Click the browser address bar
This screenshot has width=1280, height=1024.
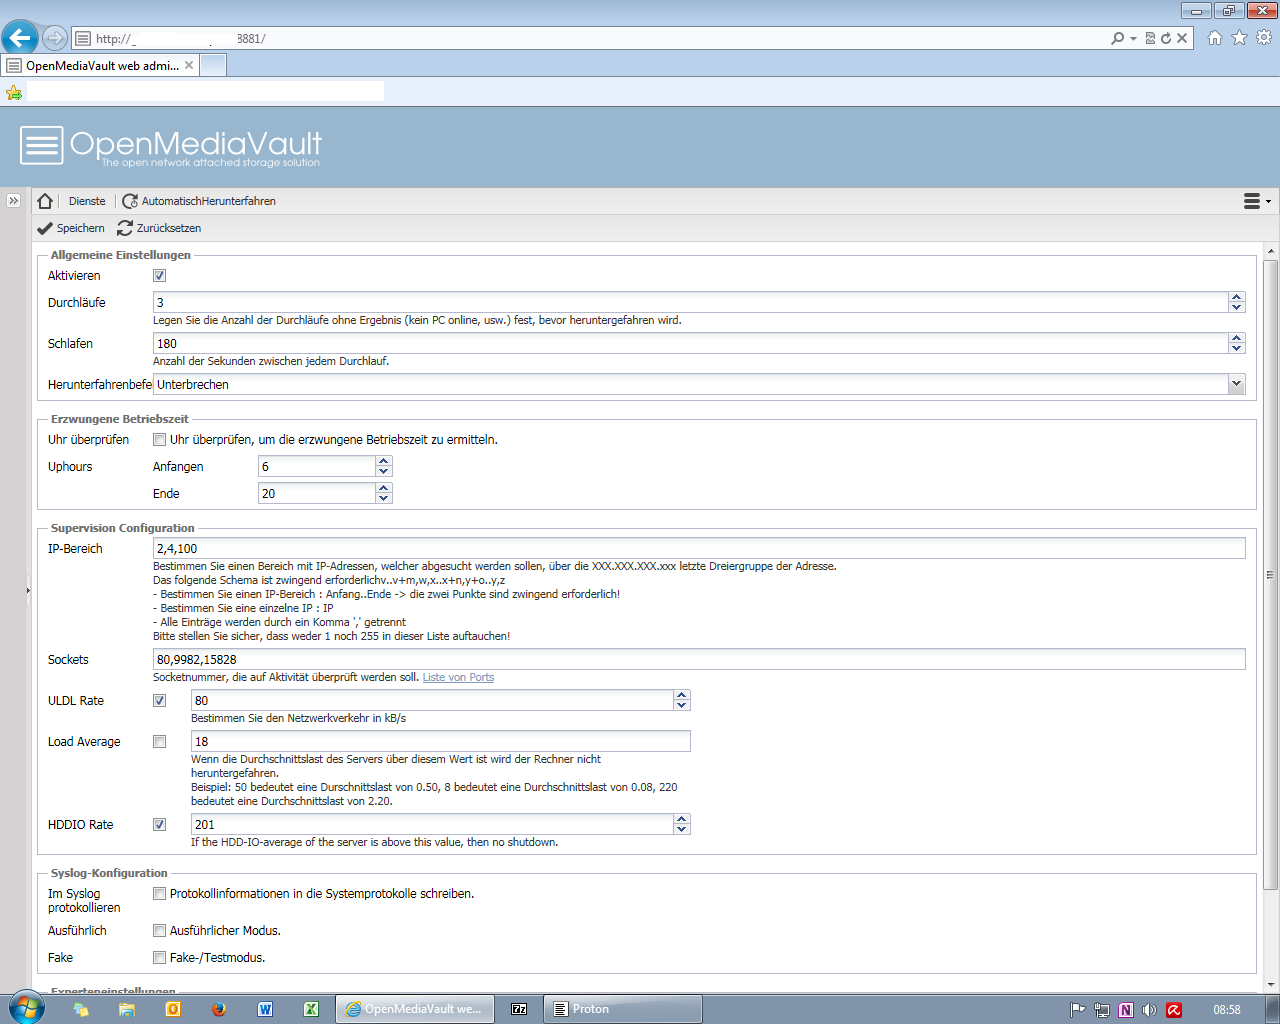[590, 38]
